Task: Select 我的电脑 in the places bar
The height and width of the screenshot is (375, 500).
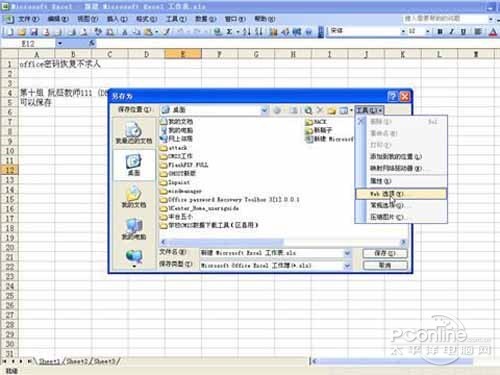Action: (134, 229)
